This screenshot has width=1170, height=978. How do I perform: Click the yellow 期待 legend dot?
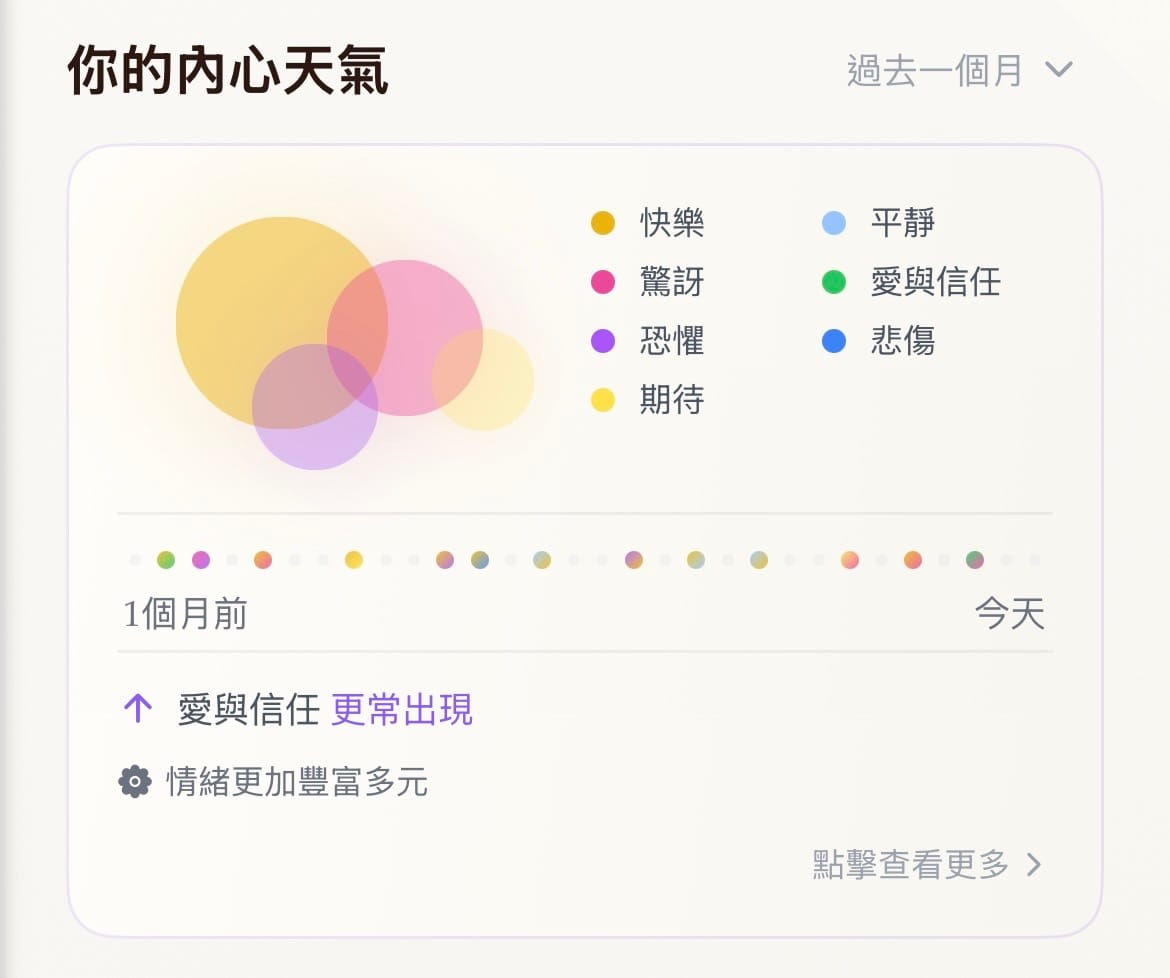point(602,400)
